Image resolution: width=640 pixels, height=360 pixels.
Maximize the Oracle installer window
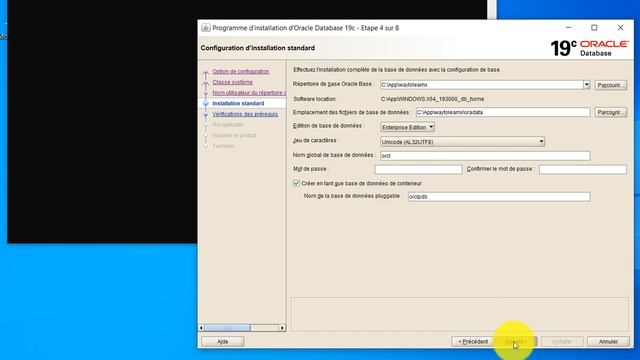point(594,28)
